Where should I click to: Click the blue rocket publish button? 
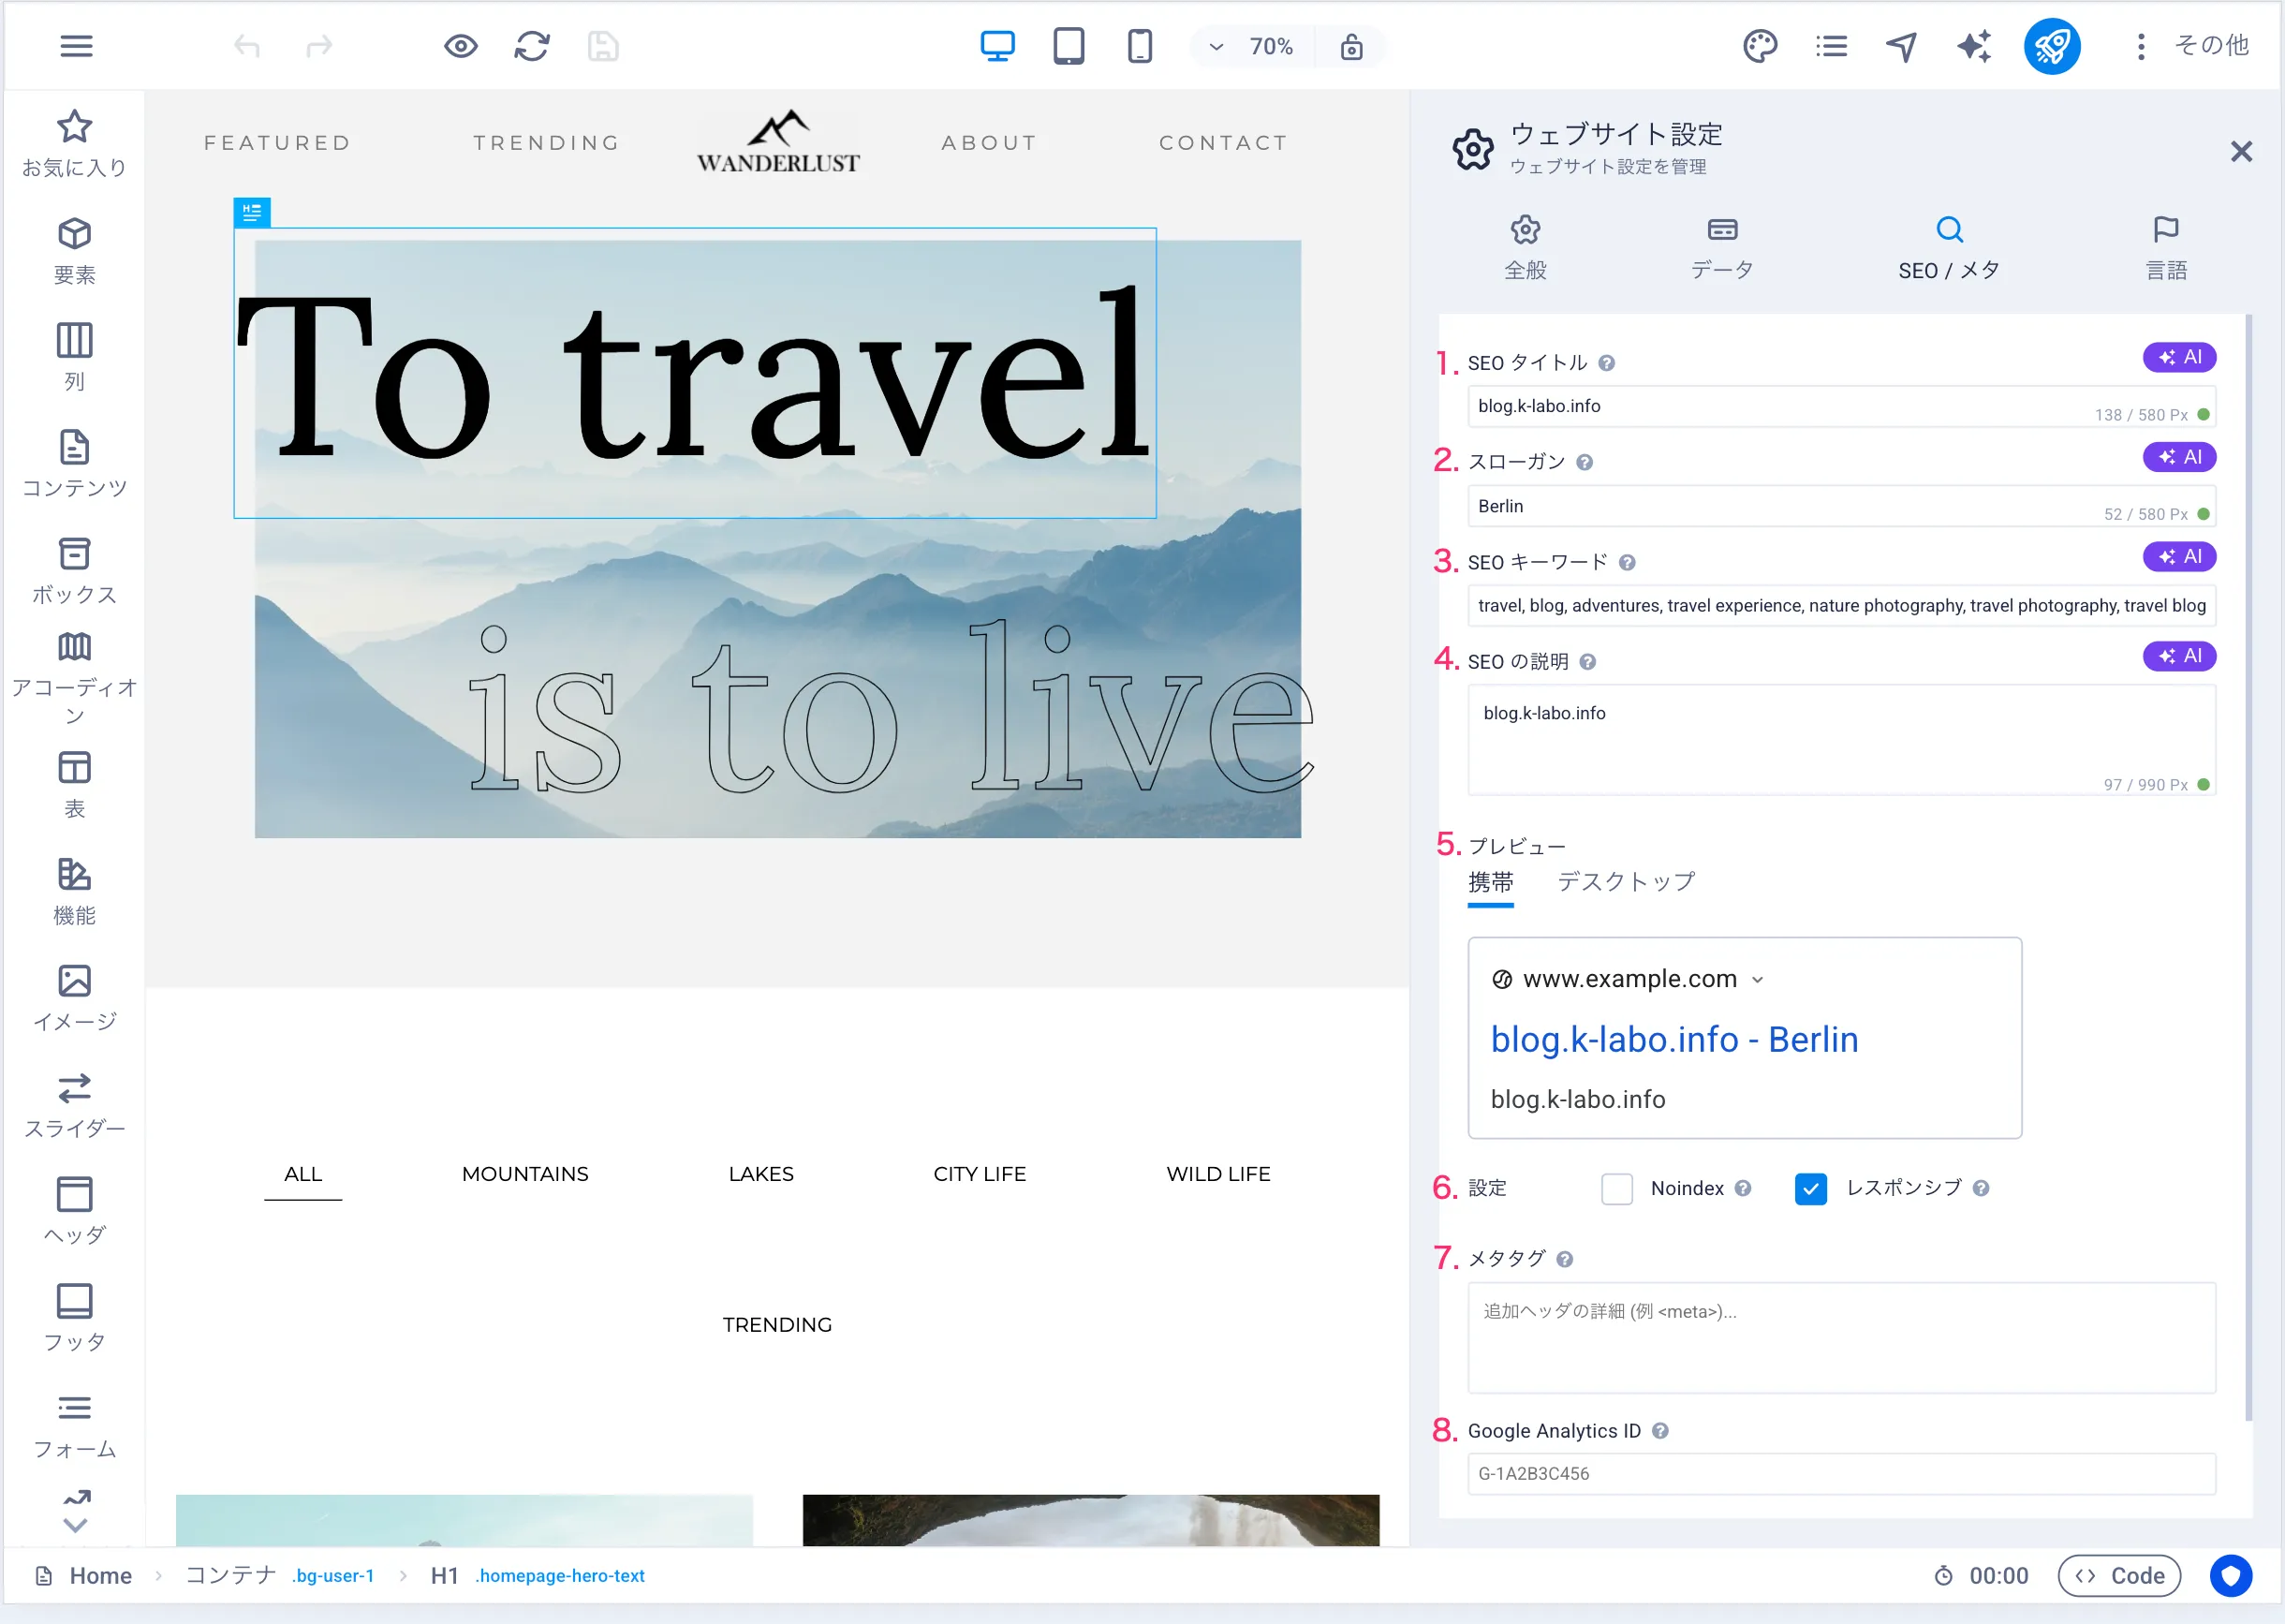(x=2052, y=46)
